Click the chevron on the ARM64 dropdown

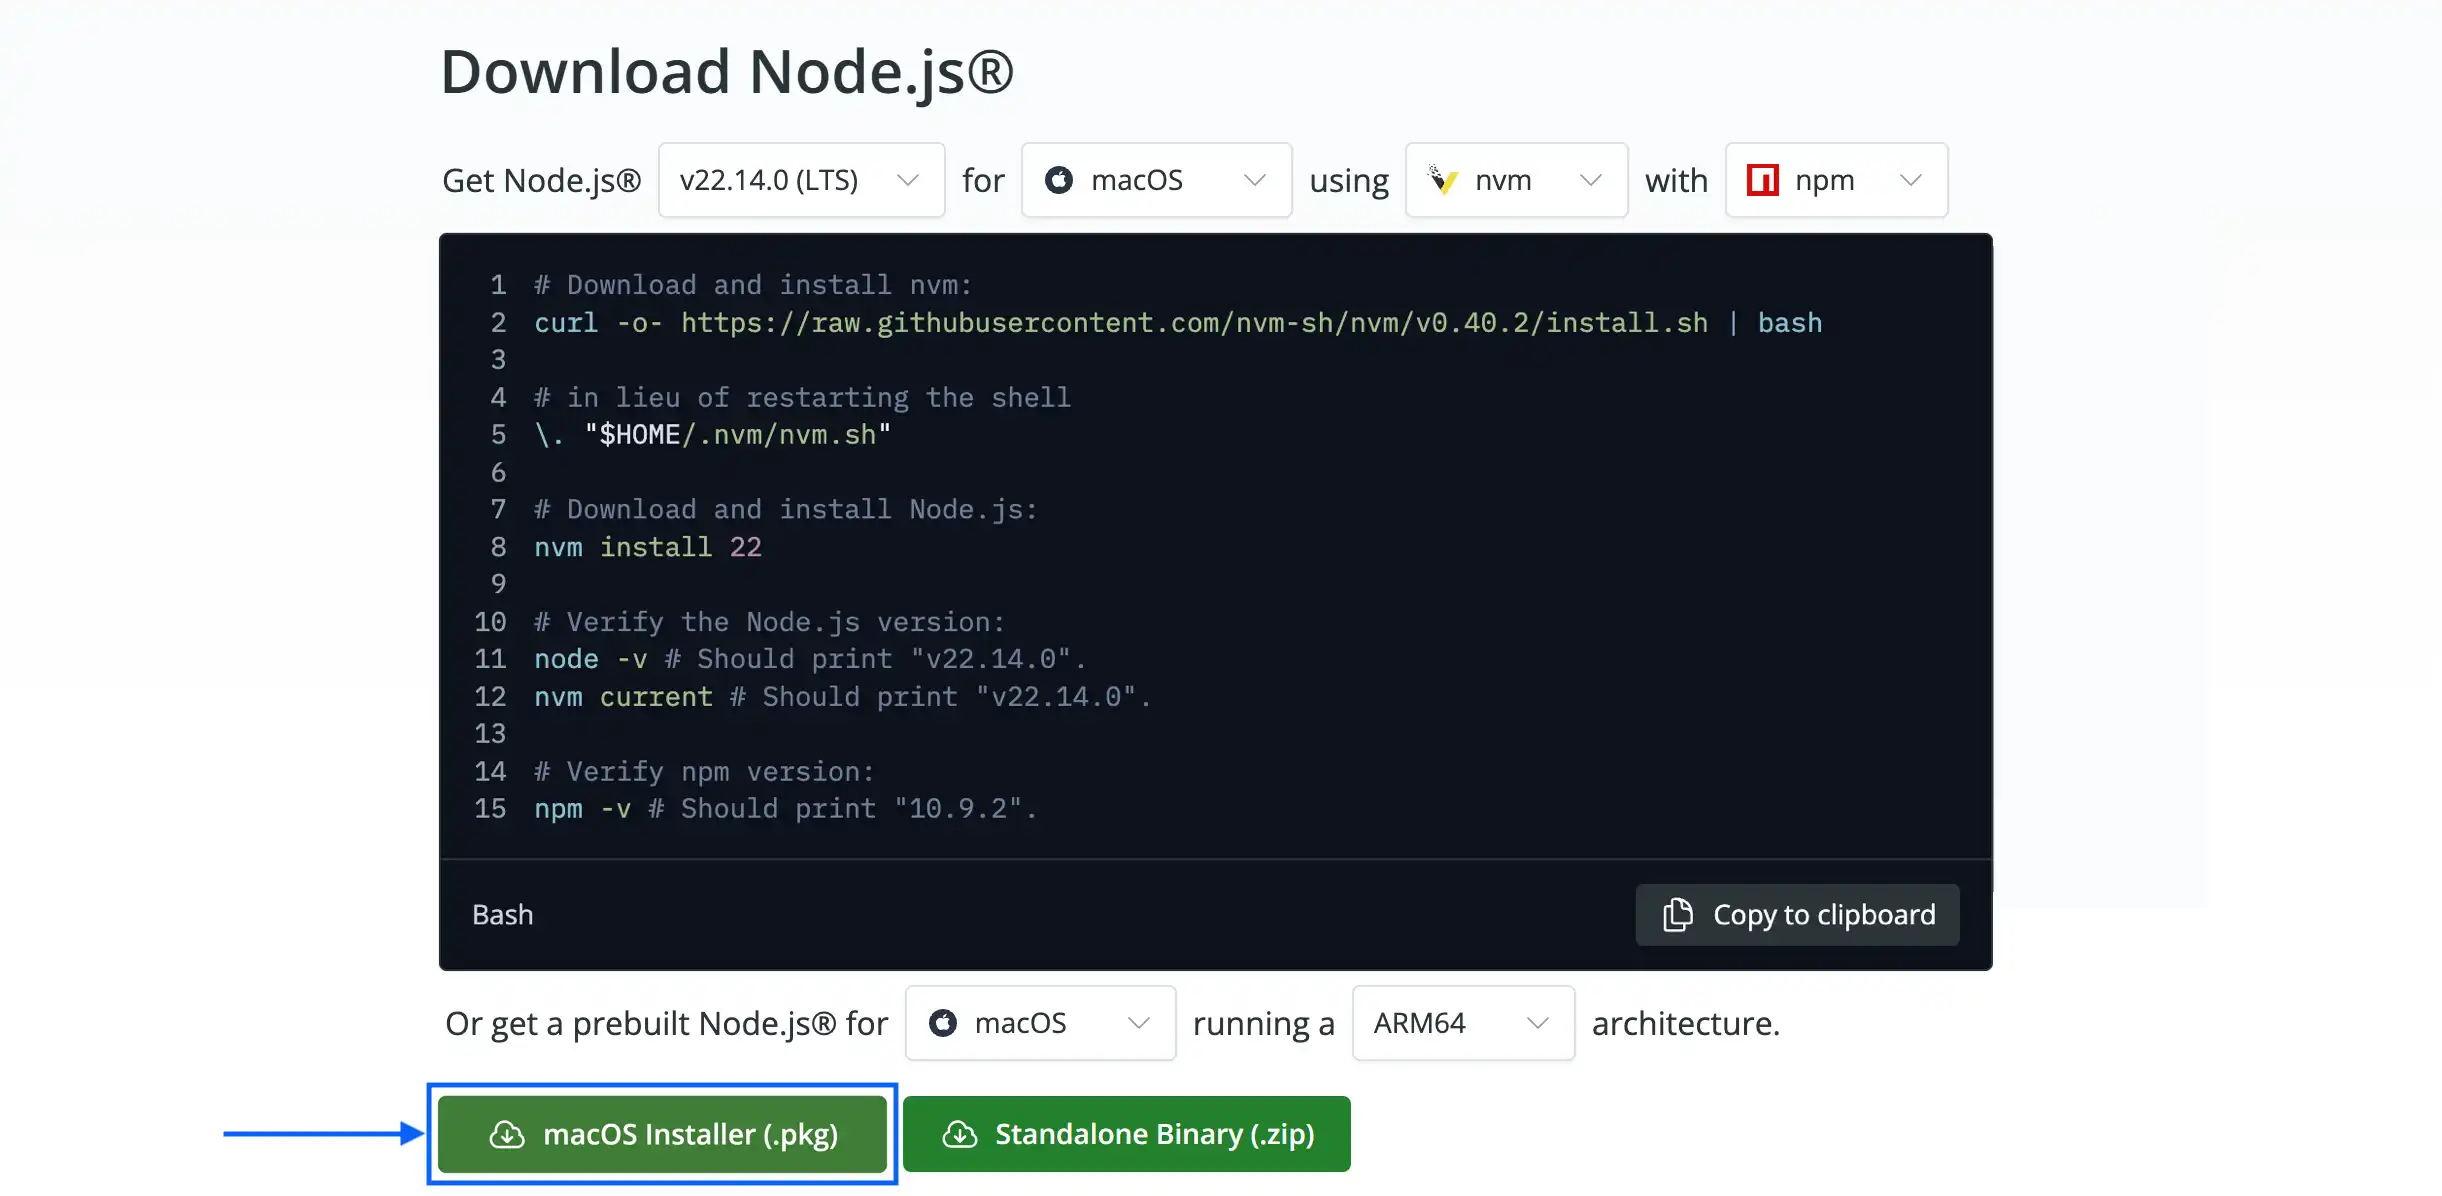(1537, 1023)
